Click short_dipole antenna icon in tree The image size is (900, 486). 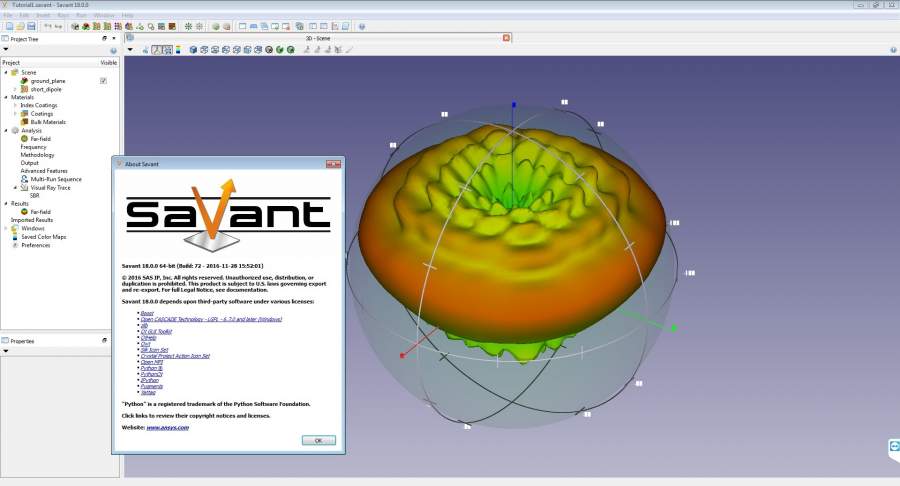pyautogui.click(x=24, y=89)
